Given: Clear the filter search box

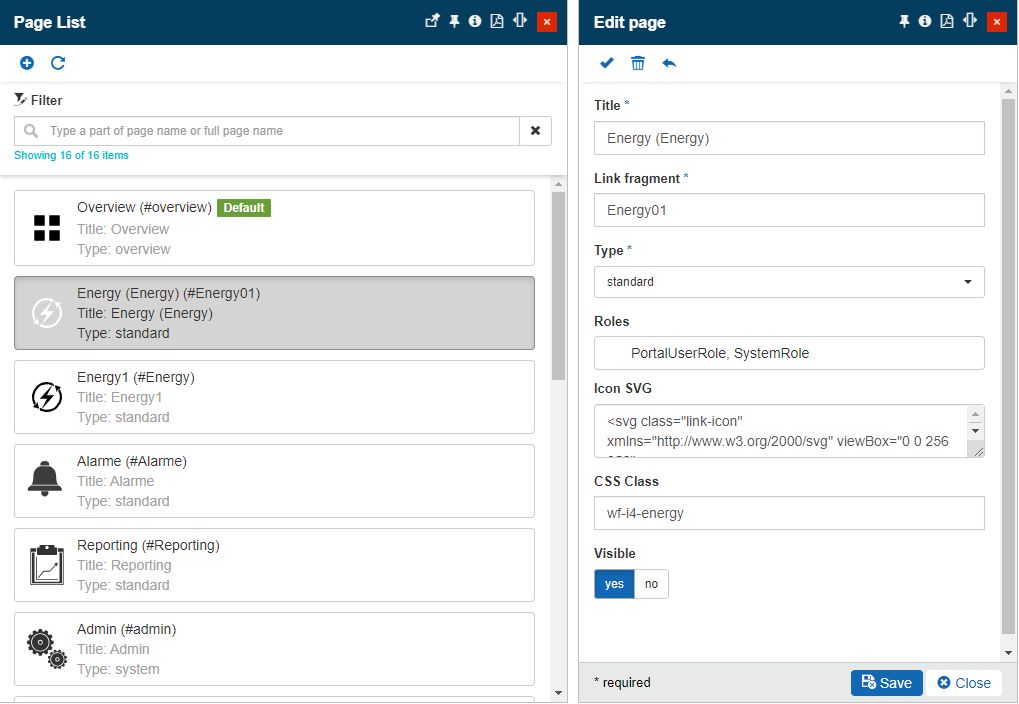Looking at the screenshot, I should pyautogui.click(x=535, y=131).
